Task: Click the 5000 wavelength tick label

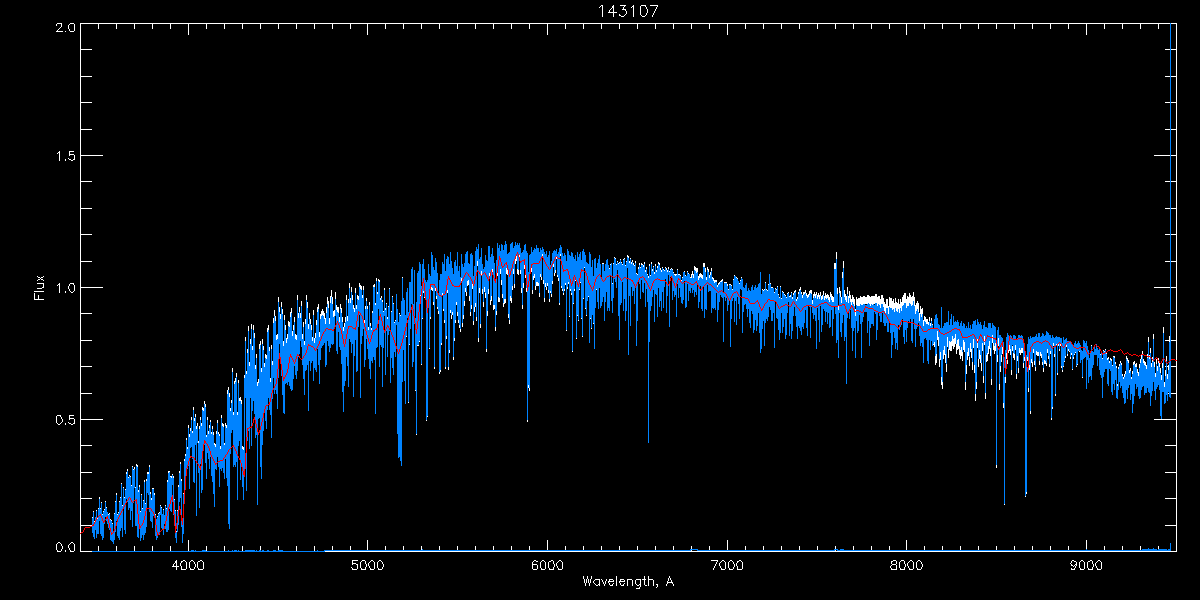Action: coord(367,565)
